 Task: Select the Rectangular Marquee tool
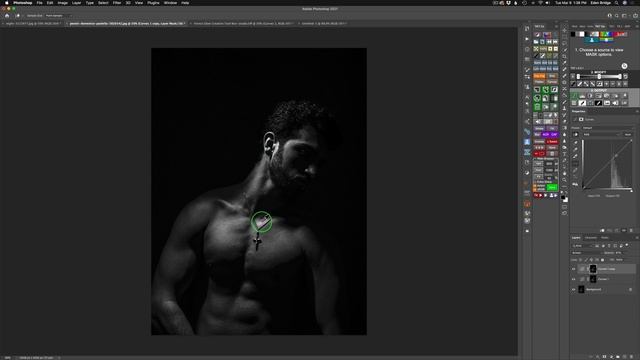coord(564,37)
